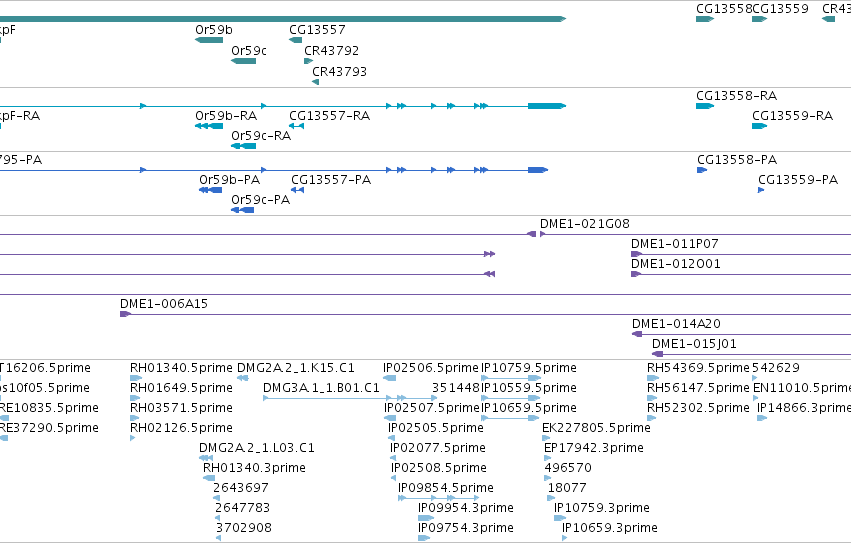Select the DMG3A.1_1.B01.C1 feature
The height and width of the screenshot is (543, 851).
[x=350, y=398]
